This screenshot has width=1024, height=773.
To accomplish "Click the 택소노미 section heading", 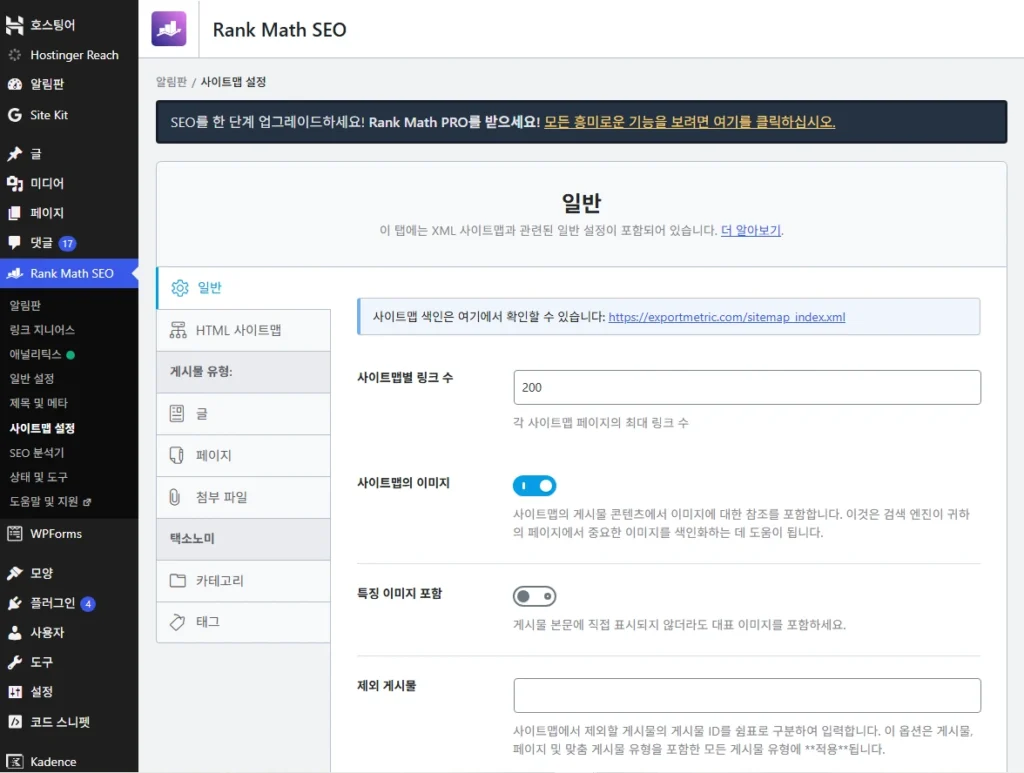I will 192,539.
